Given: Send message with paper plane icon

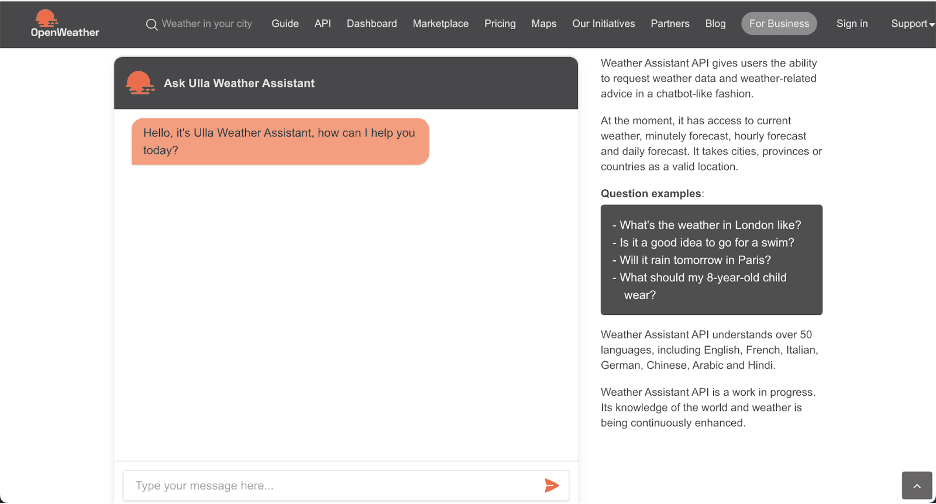Looking at the screenshot, I should (551, 485).
